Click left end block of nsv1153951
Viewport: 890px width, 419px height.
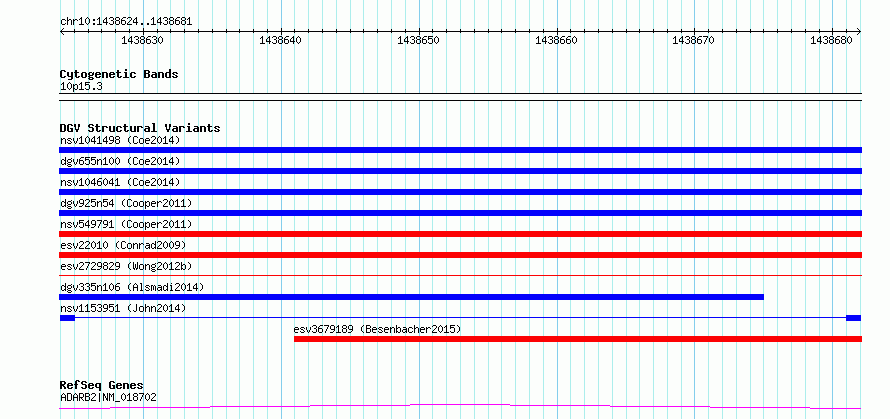point(67,318)
